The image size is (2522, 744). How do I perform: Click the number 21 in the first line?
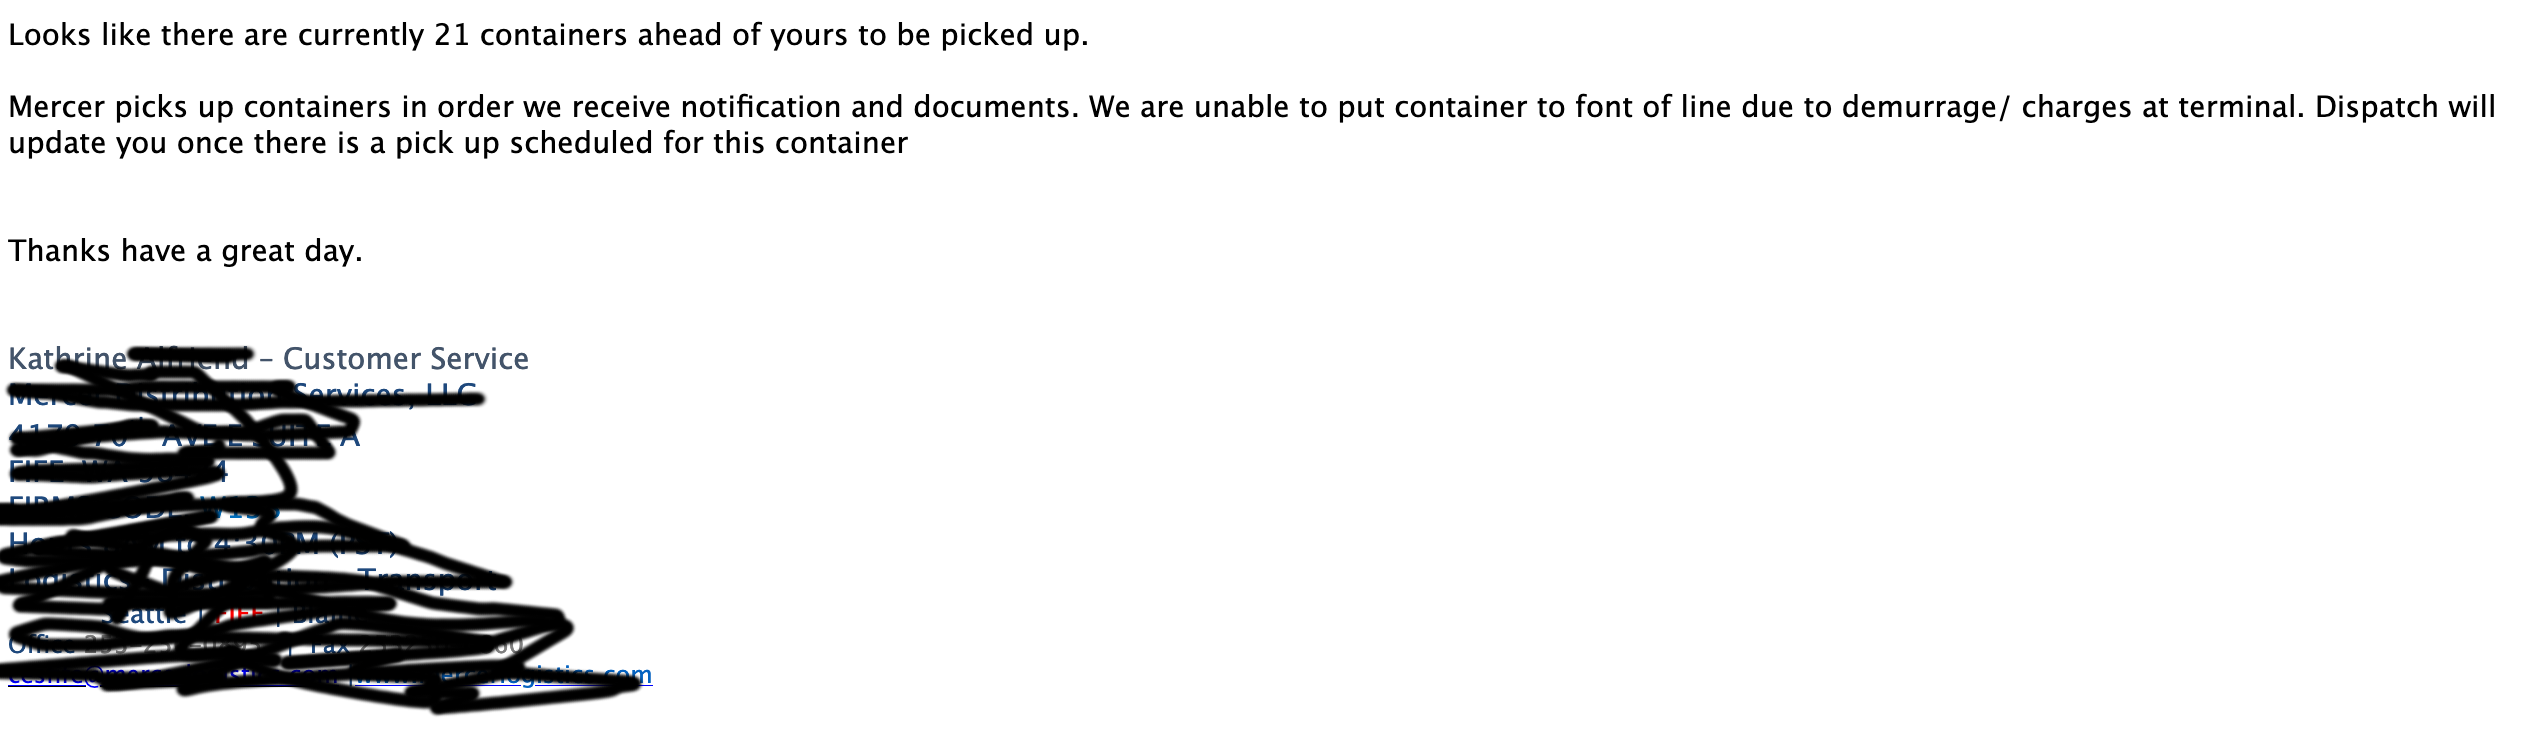[452, 36]
